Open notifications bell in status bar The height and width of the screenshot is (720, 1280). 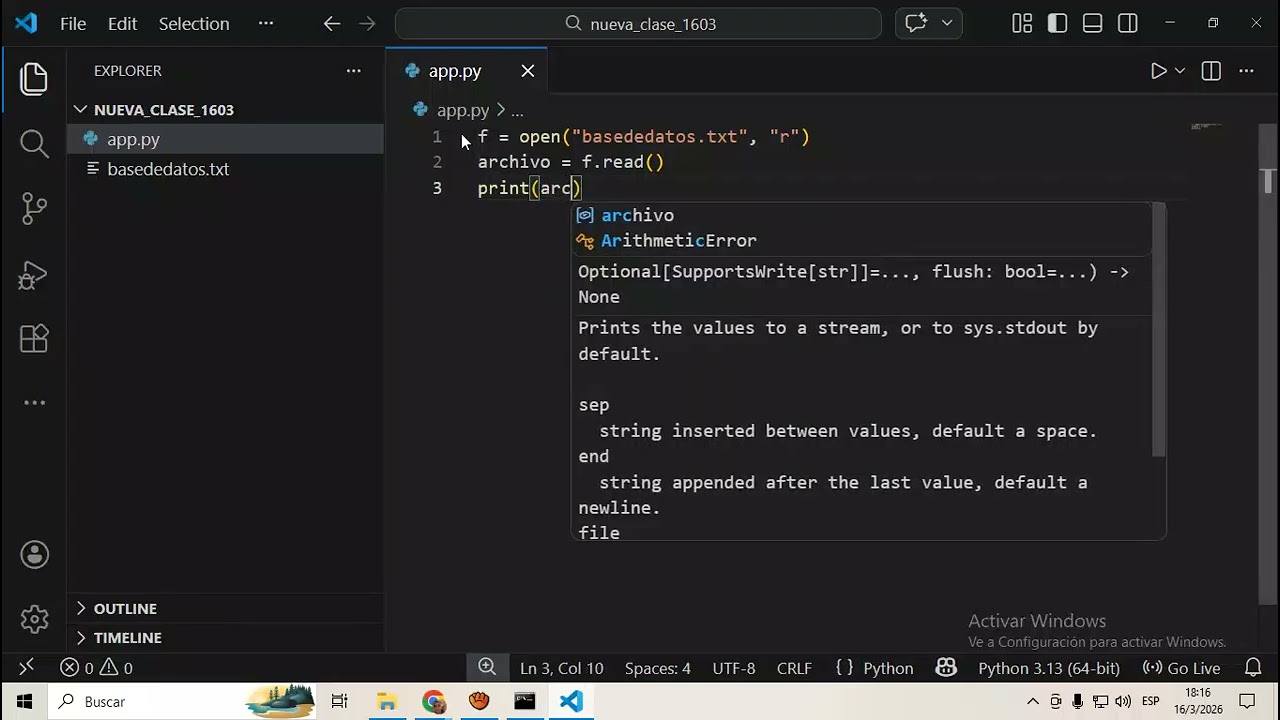[x=1253, y=667]
